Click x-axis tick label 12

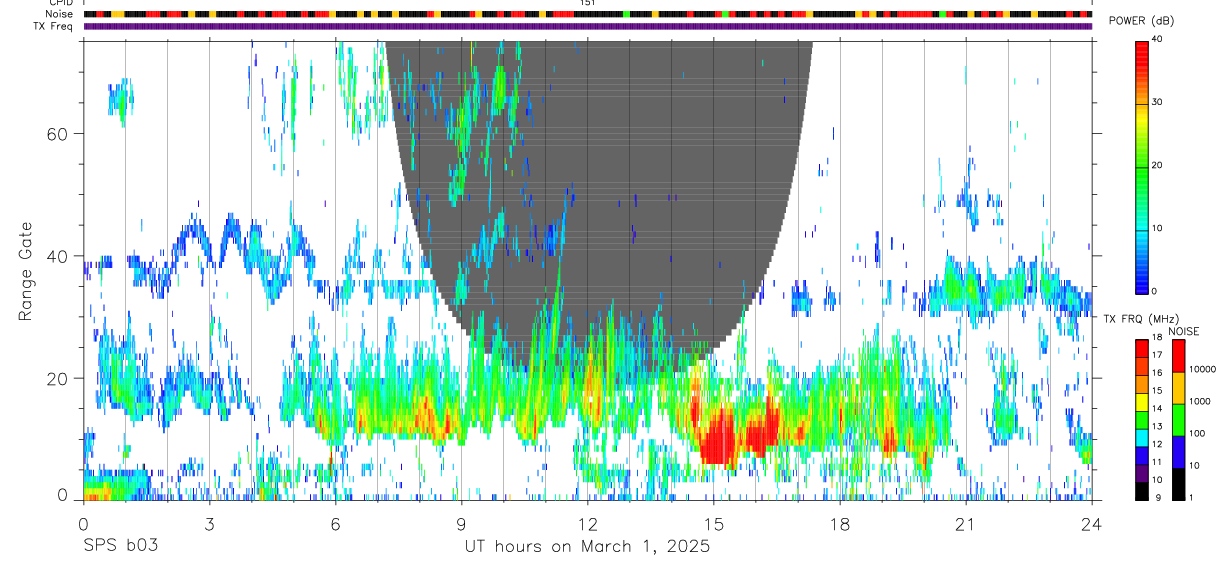[587, 524]
